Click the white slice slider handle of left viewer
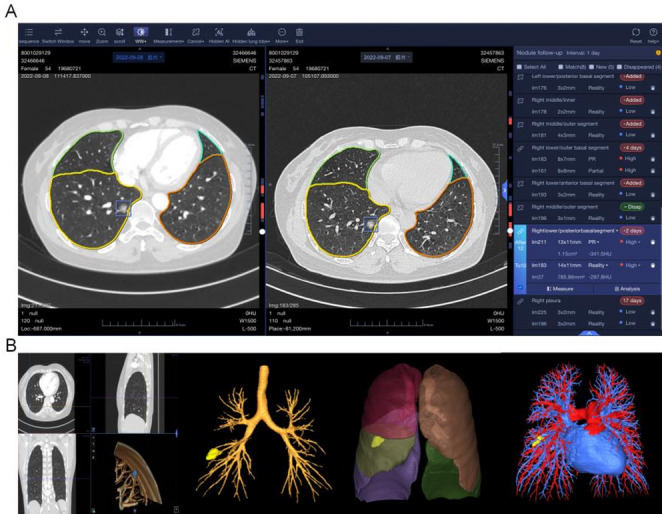662x514 pixels. [x=262, y=232]
